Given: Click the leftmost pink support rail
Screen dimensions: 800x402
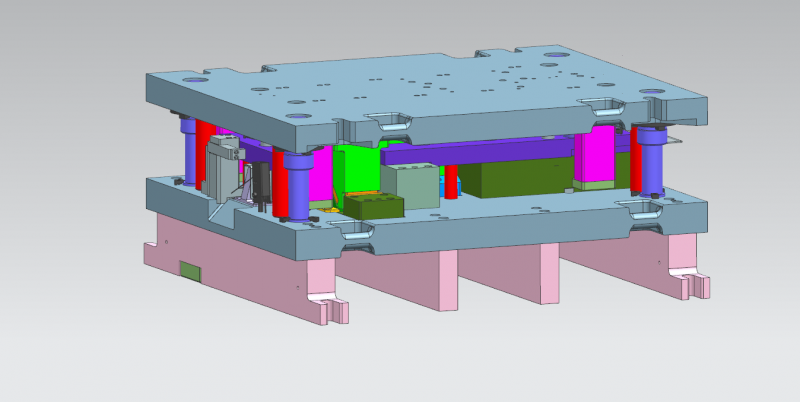Looking at the screenshot, I should pos(240,268).
